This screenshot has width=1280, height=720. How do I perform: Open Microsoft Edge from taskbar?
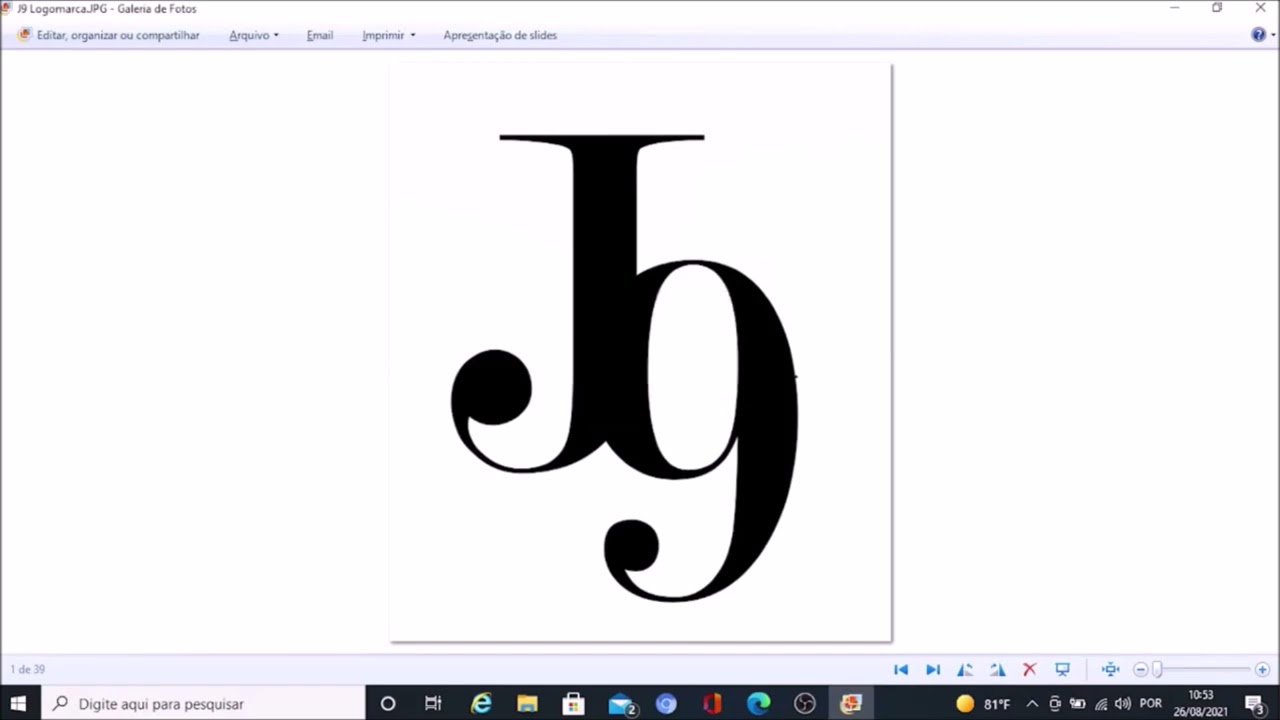759,704
